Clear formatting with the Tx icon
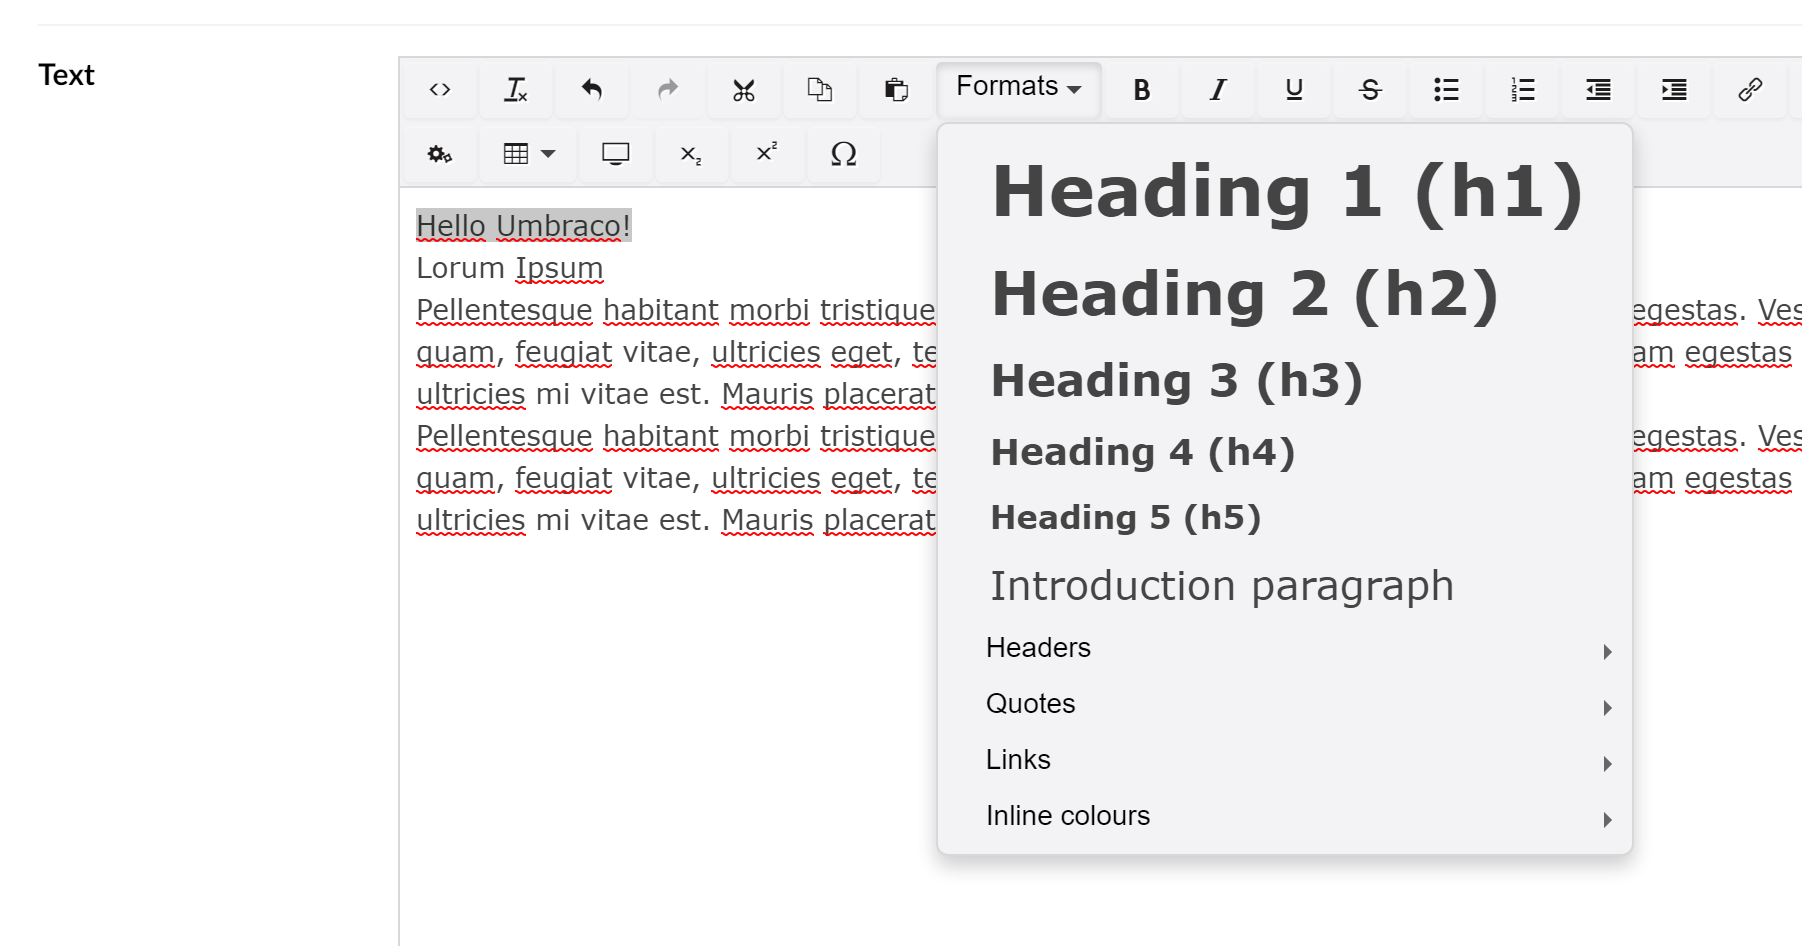Image resolution: width=1802 pixels, height=946 pixels. 516,90
